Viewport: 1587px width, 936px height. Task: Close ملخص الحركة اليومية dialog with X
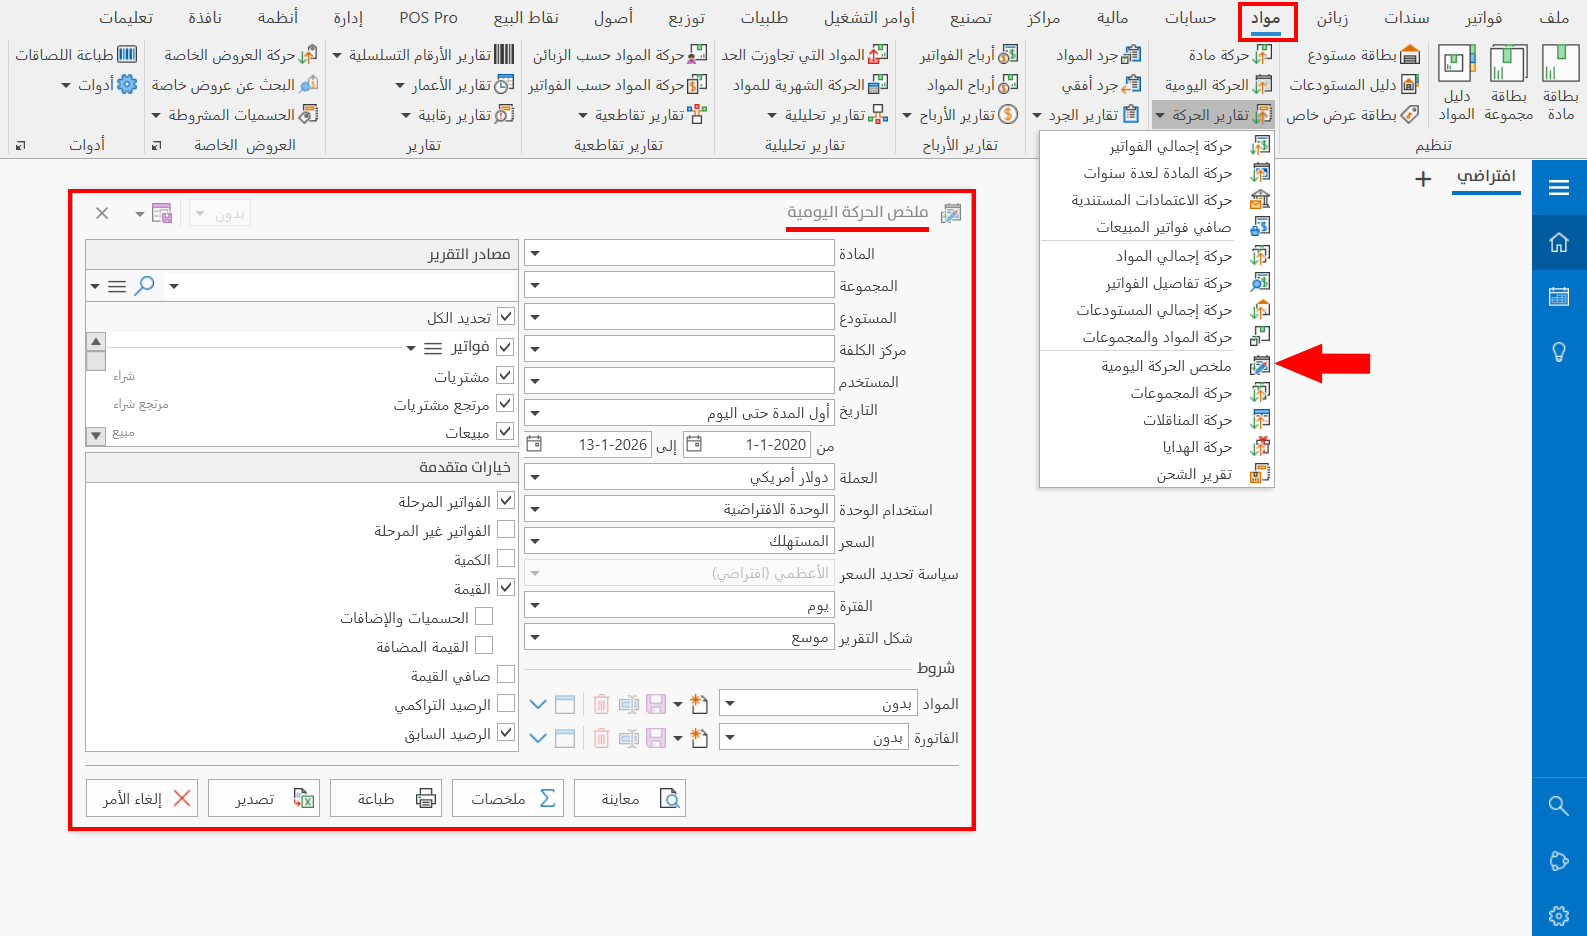tap(102, 213)
